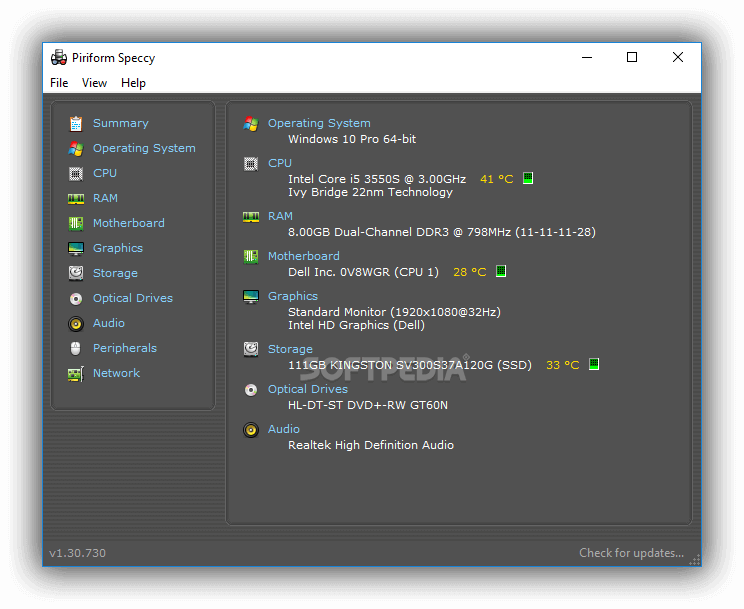Click the Audio speaker icon in summary panel
The image size is (744, 609).
(251, 430)
